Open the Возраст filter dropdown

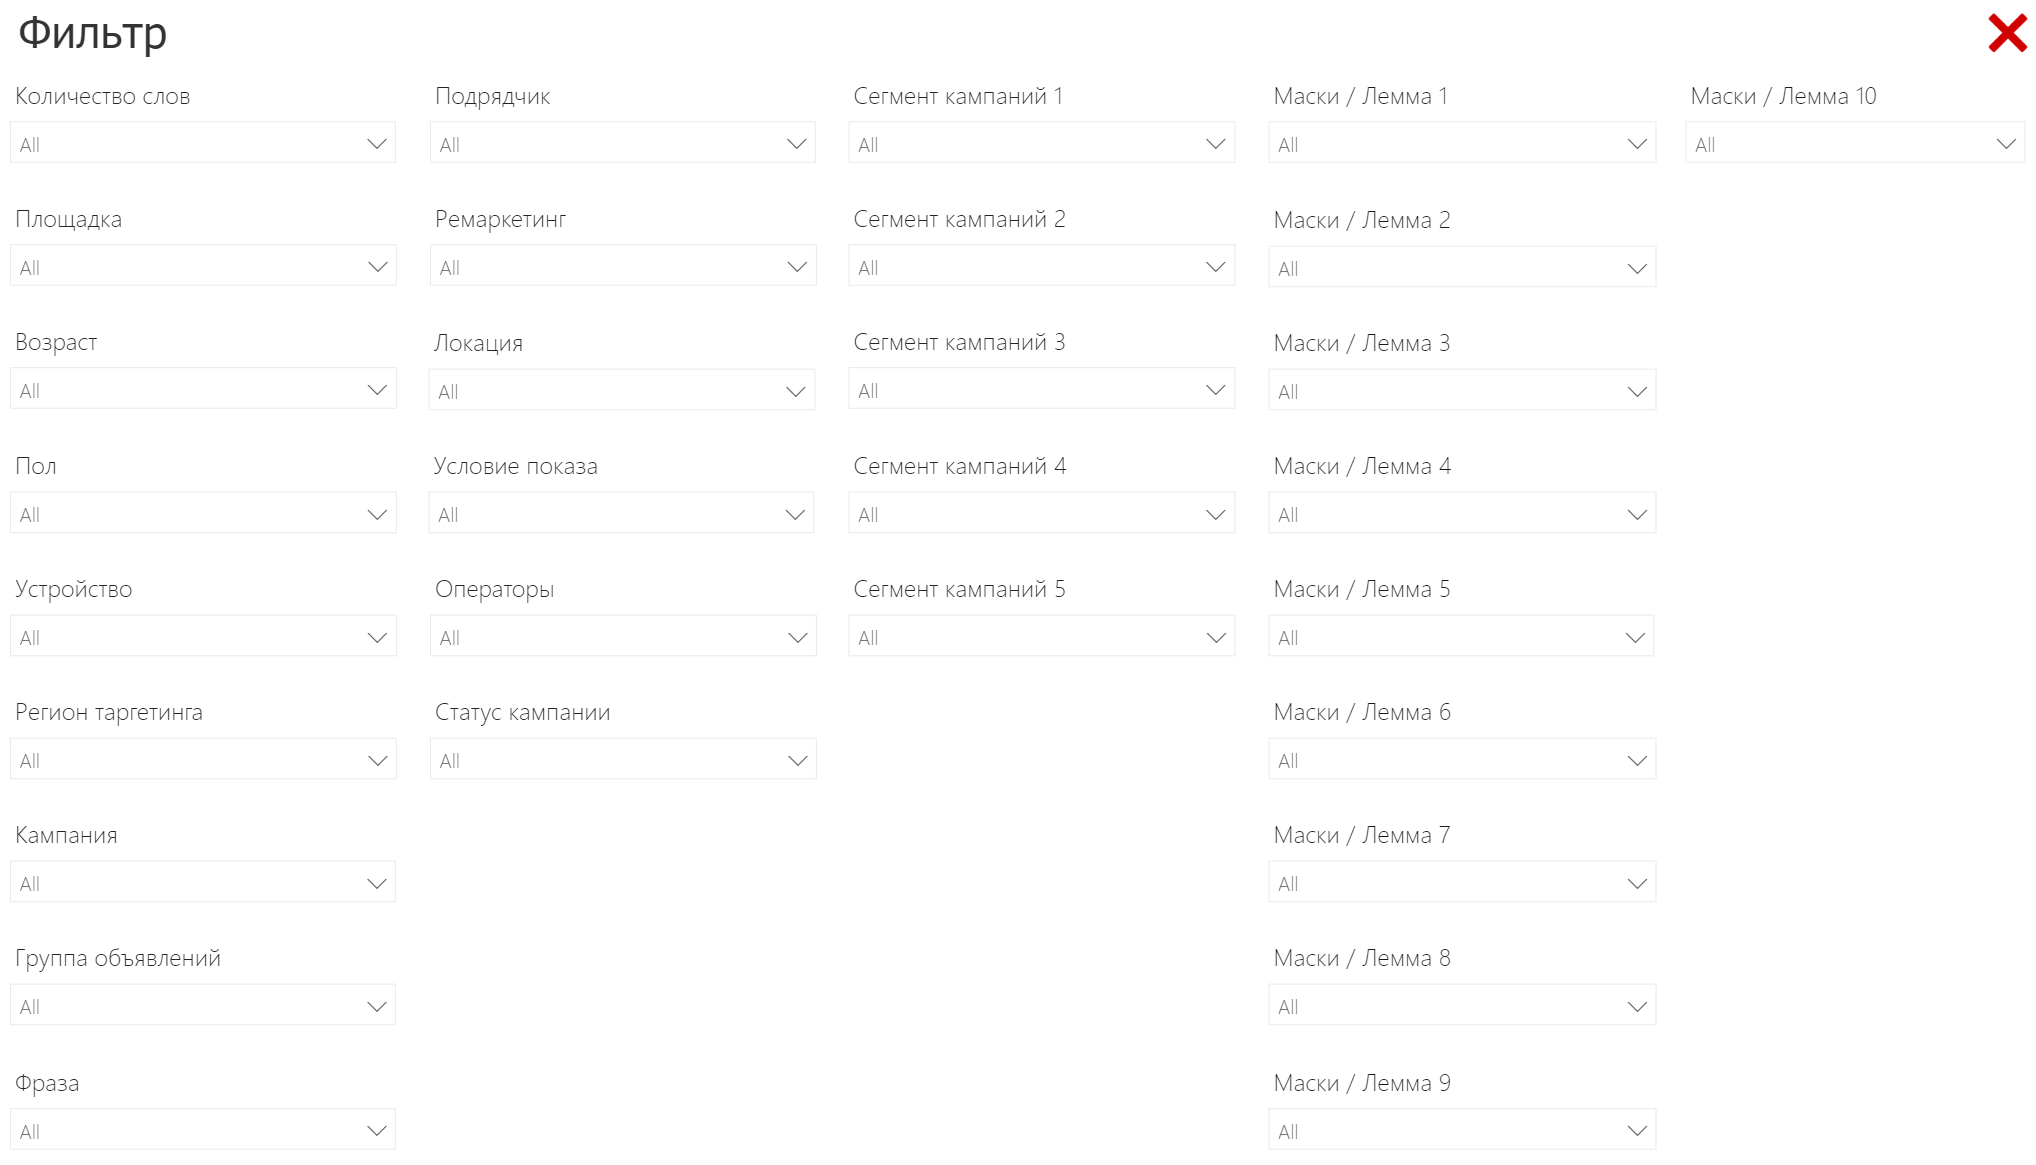203,390
